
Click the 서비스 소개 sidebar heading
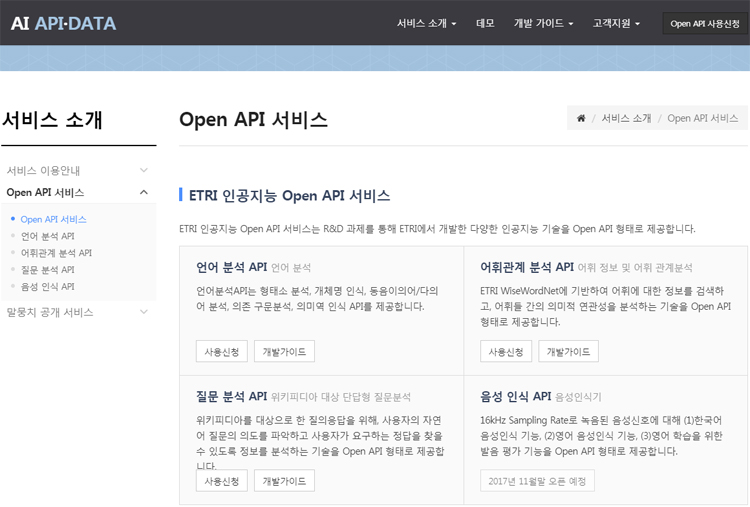(x=52, y=120)
